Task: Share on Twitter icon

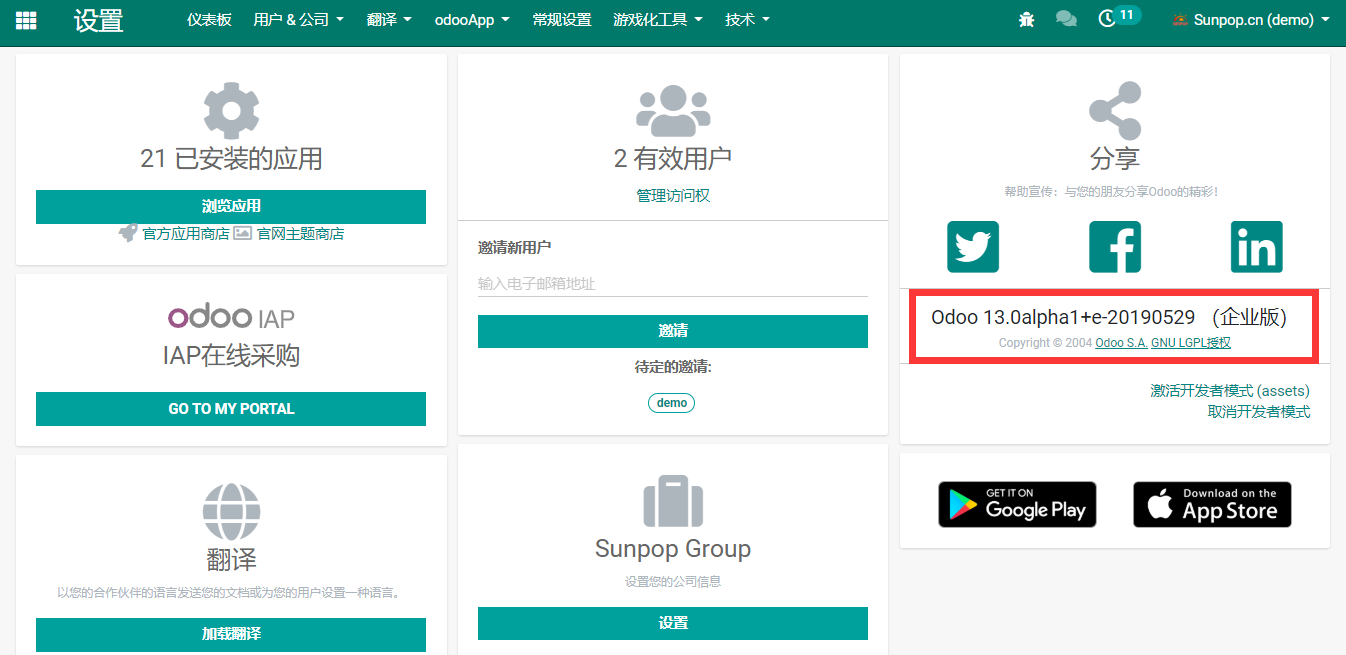Action: click(973, 246)
